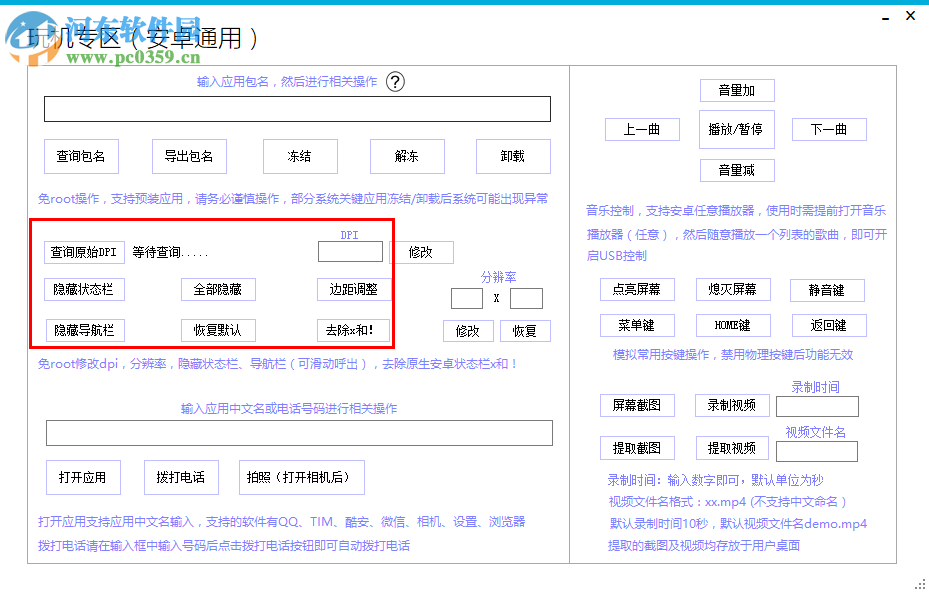Focus the app package name input box
The image size is (929, 593).
pos(297,109)
